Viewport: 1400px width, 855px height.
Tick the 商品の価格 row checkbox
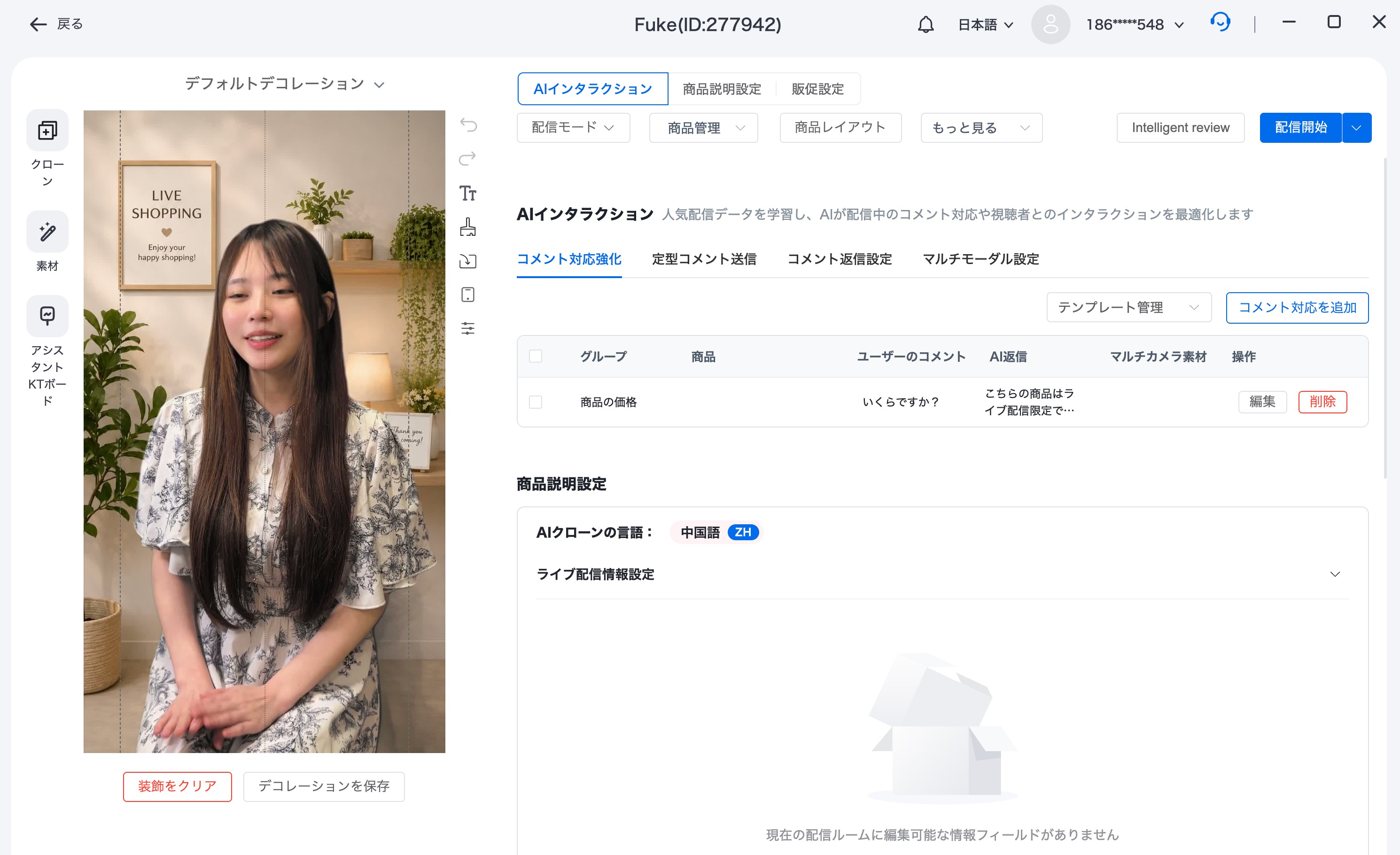click(535, 402)
